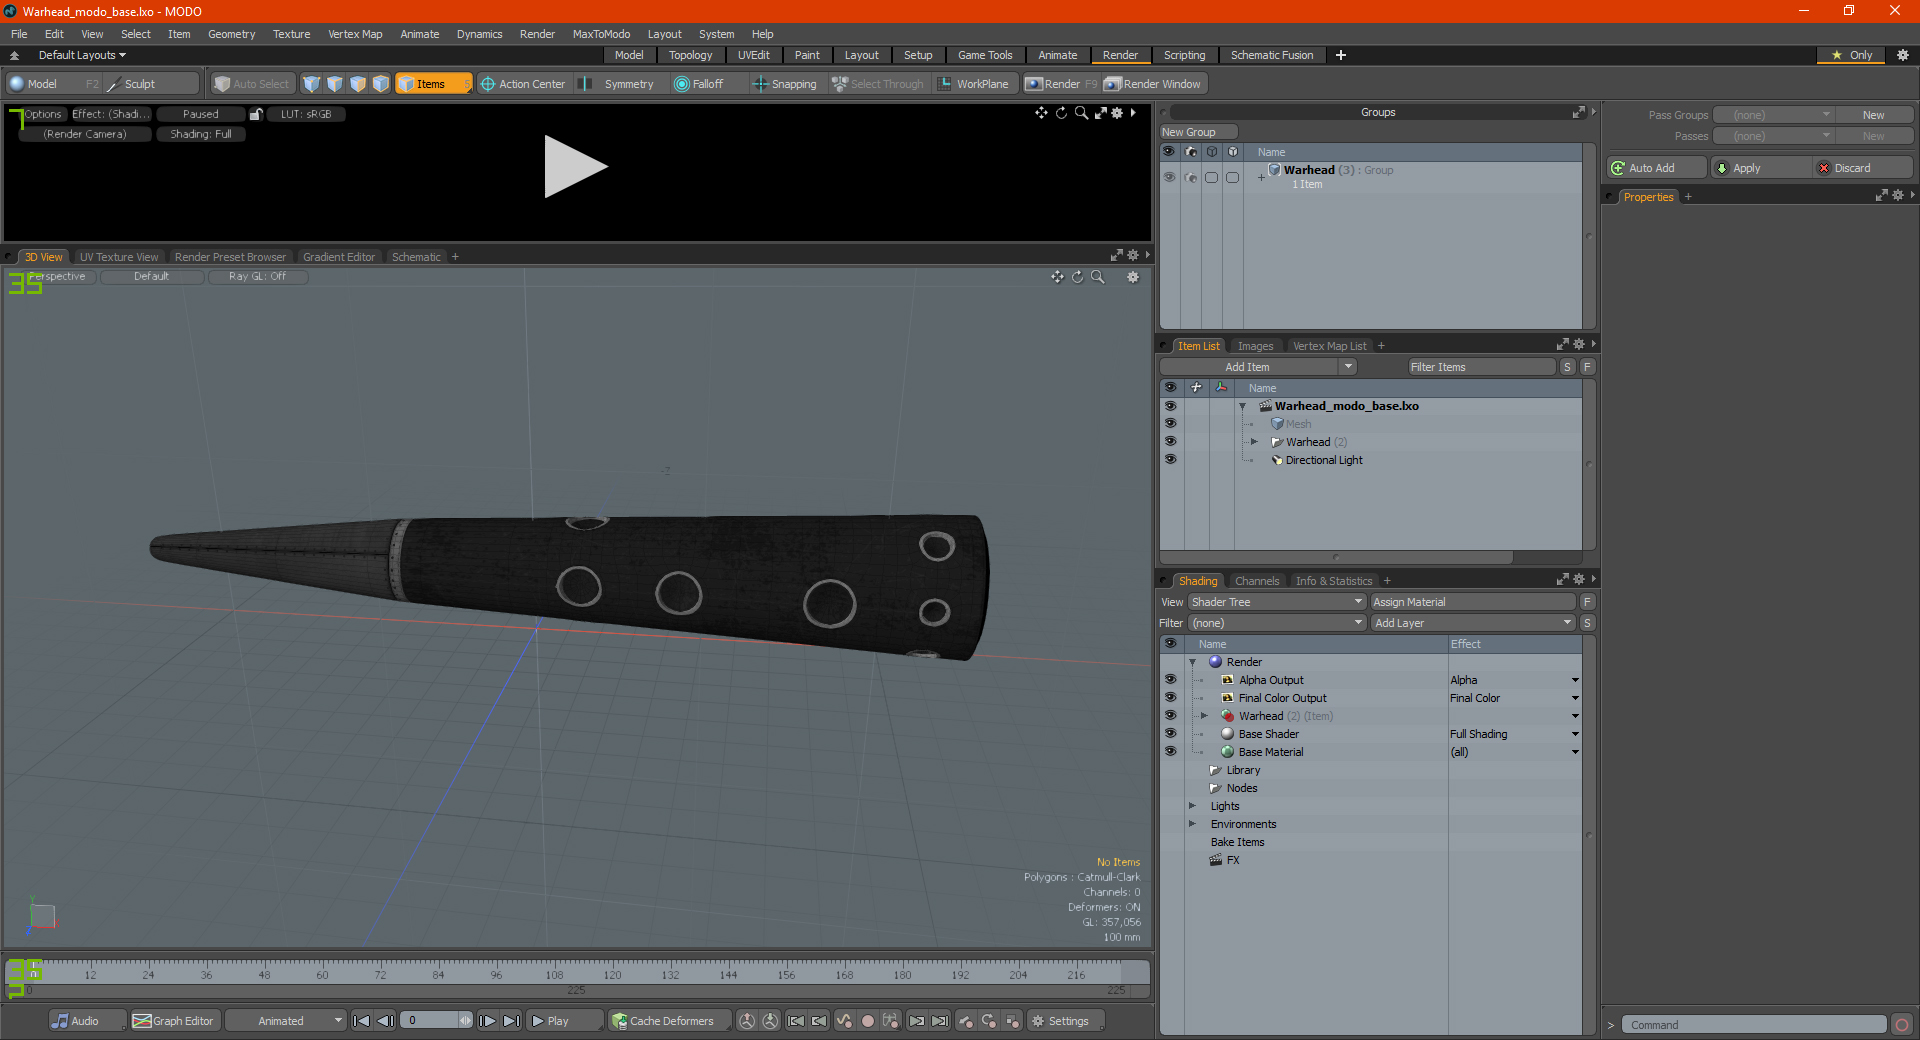
Task: Click Discard button
Action: [1863, 168]
